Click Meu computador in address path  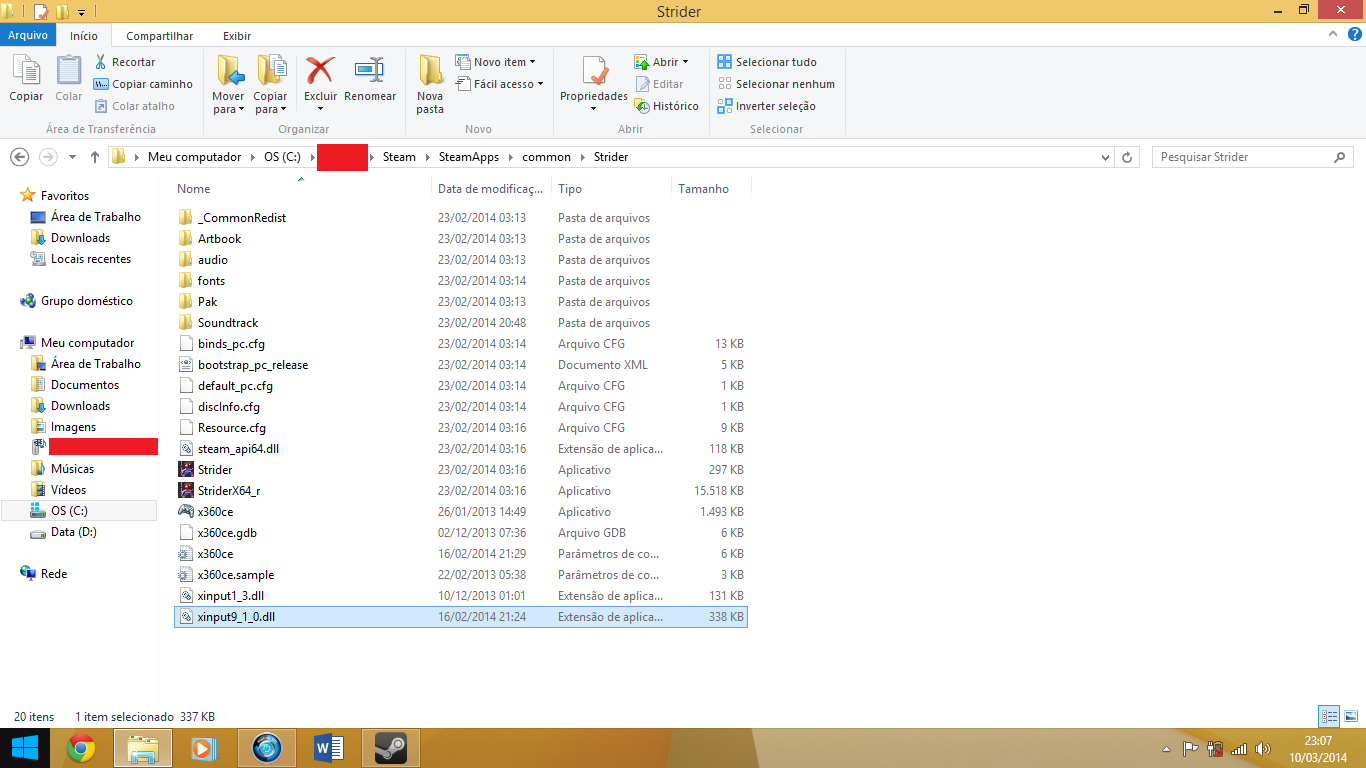tap(194, 157)
